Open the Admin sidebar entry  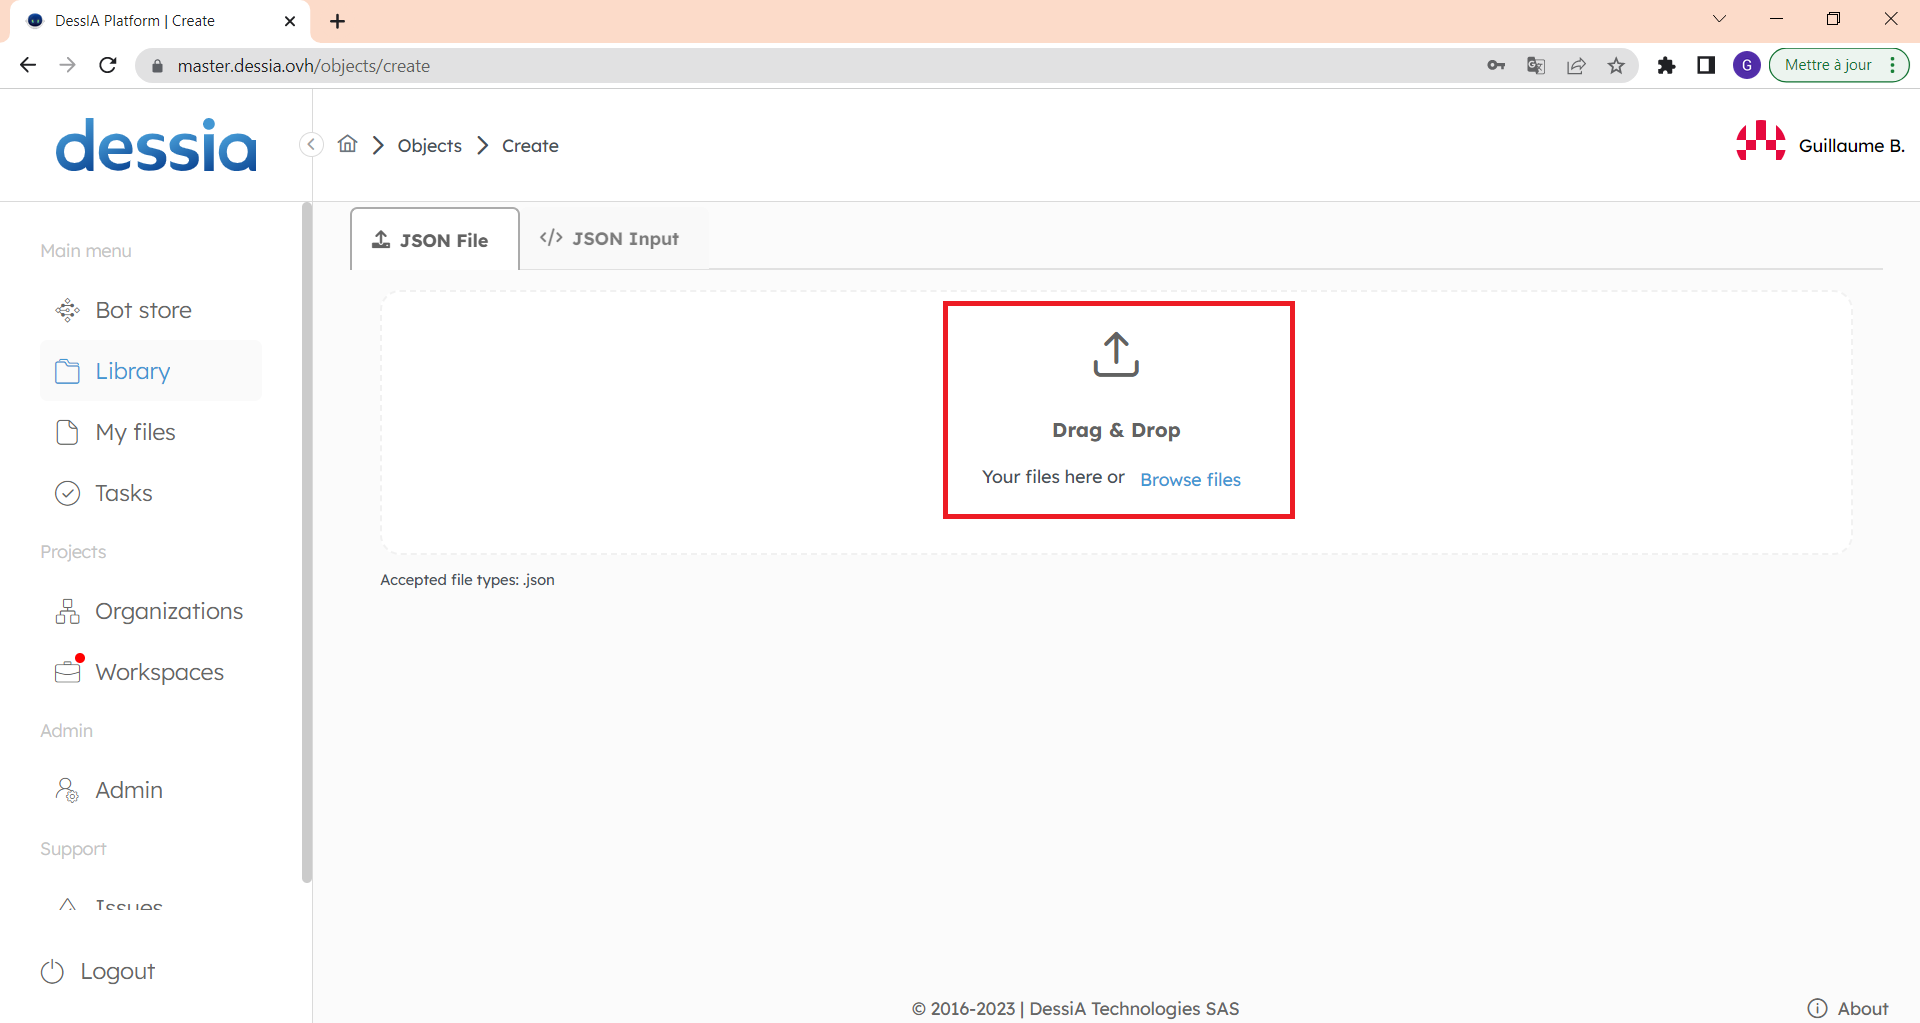[x=151, y=790]
